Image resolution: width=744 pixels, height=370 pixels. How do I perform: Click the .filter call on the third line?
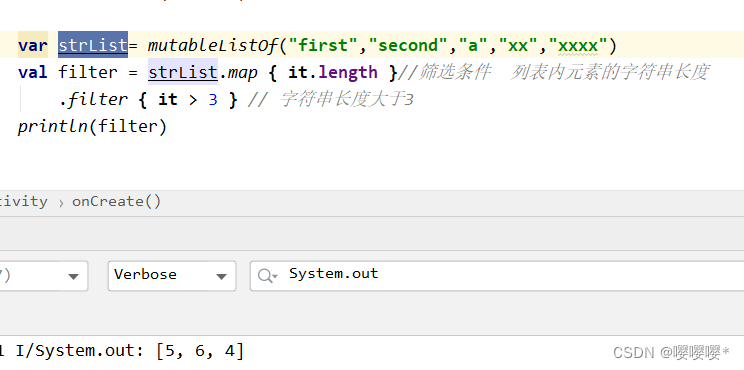93,99
